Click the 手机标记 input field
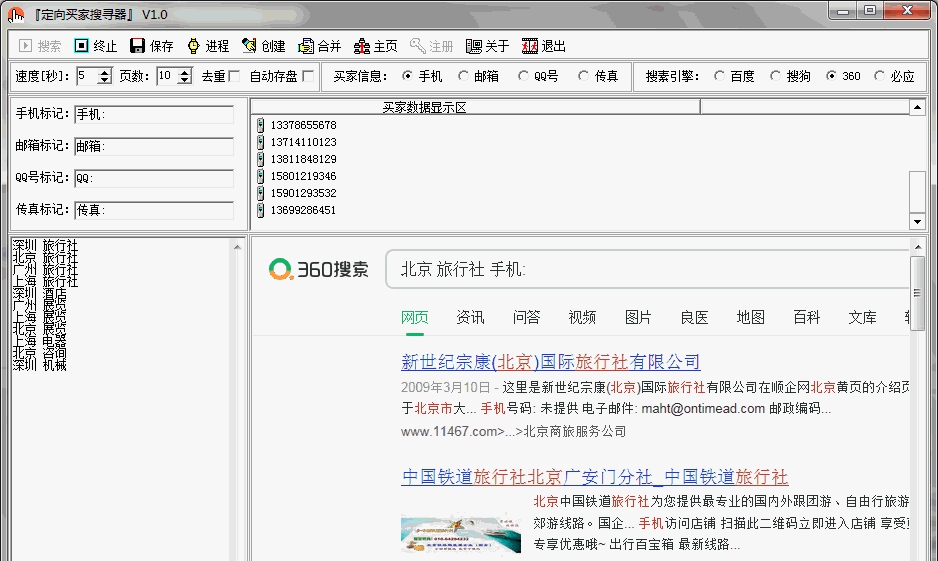This screenshot has width=938, height=561. 154,114
